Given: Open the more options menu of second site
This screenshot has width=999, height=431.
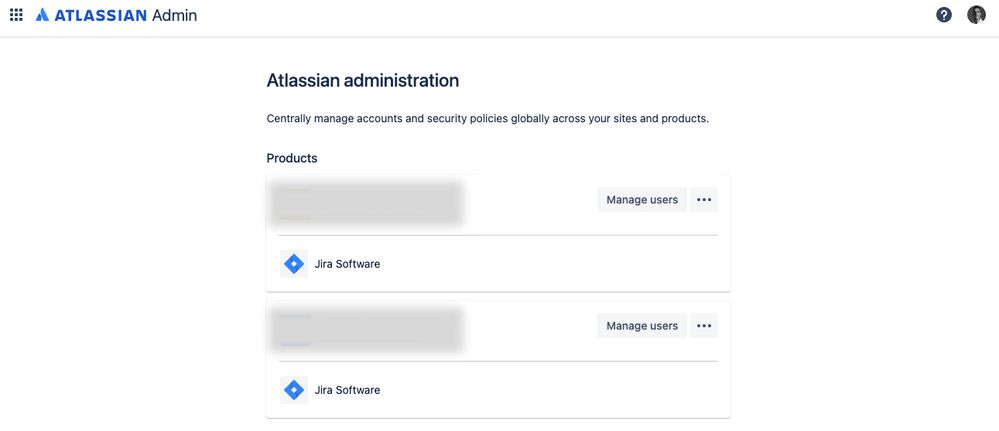Looking at the screenshot, I should pyautogui.click(x=704, y=326).
